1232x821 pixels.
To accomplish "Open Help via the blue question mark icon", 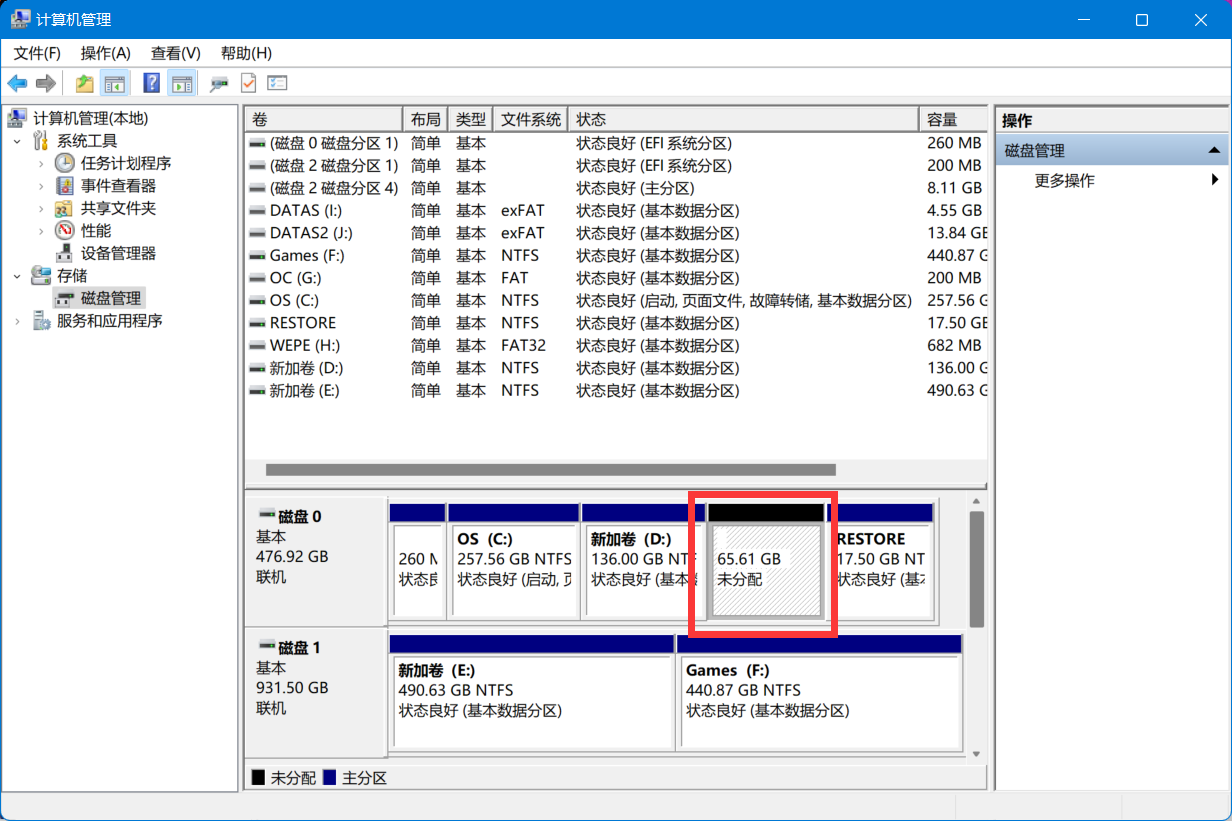I will (151, 83).
